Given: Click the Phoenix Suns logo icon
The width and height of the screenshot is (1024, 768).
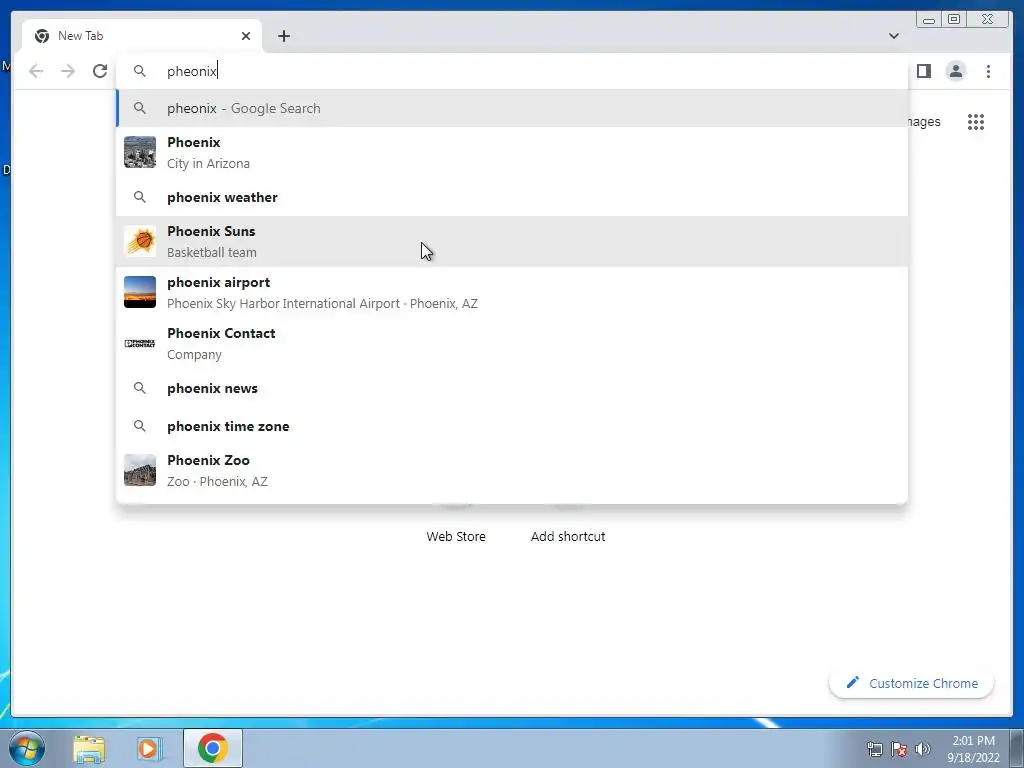Looking at the screenshot, I should [x=140, y=241].
